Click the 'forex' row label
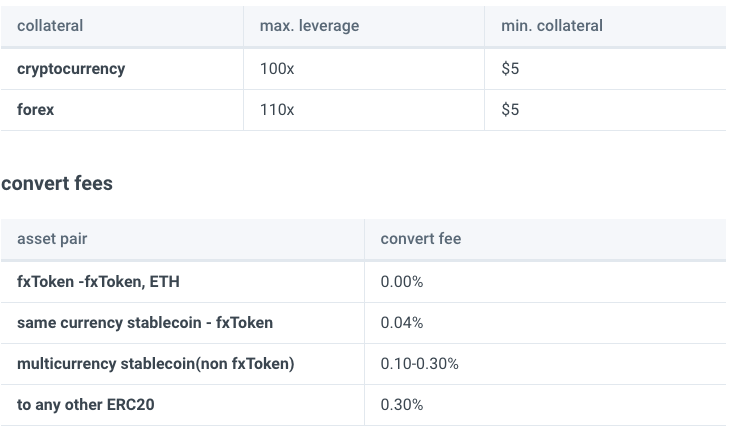Viewport: 729px width, 428px height. pos(35,110)
